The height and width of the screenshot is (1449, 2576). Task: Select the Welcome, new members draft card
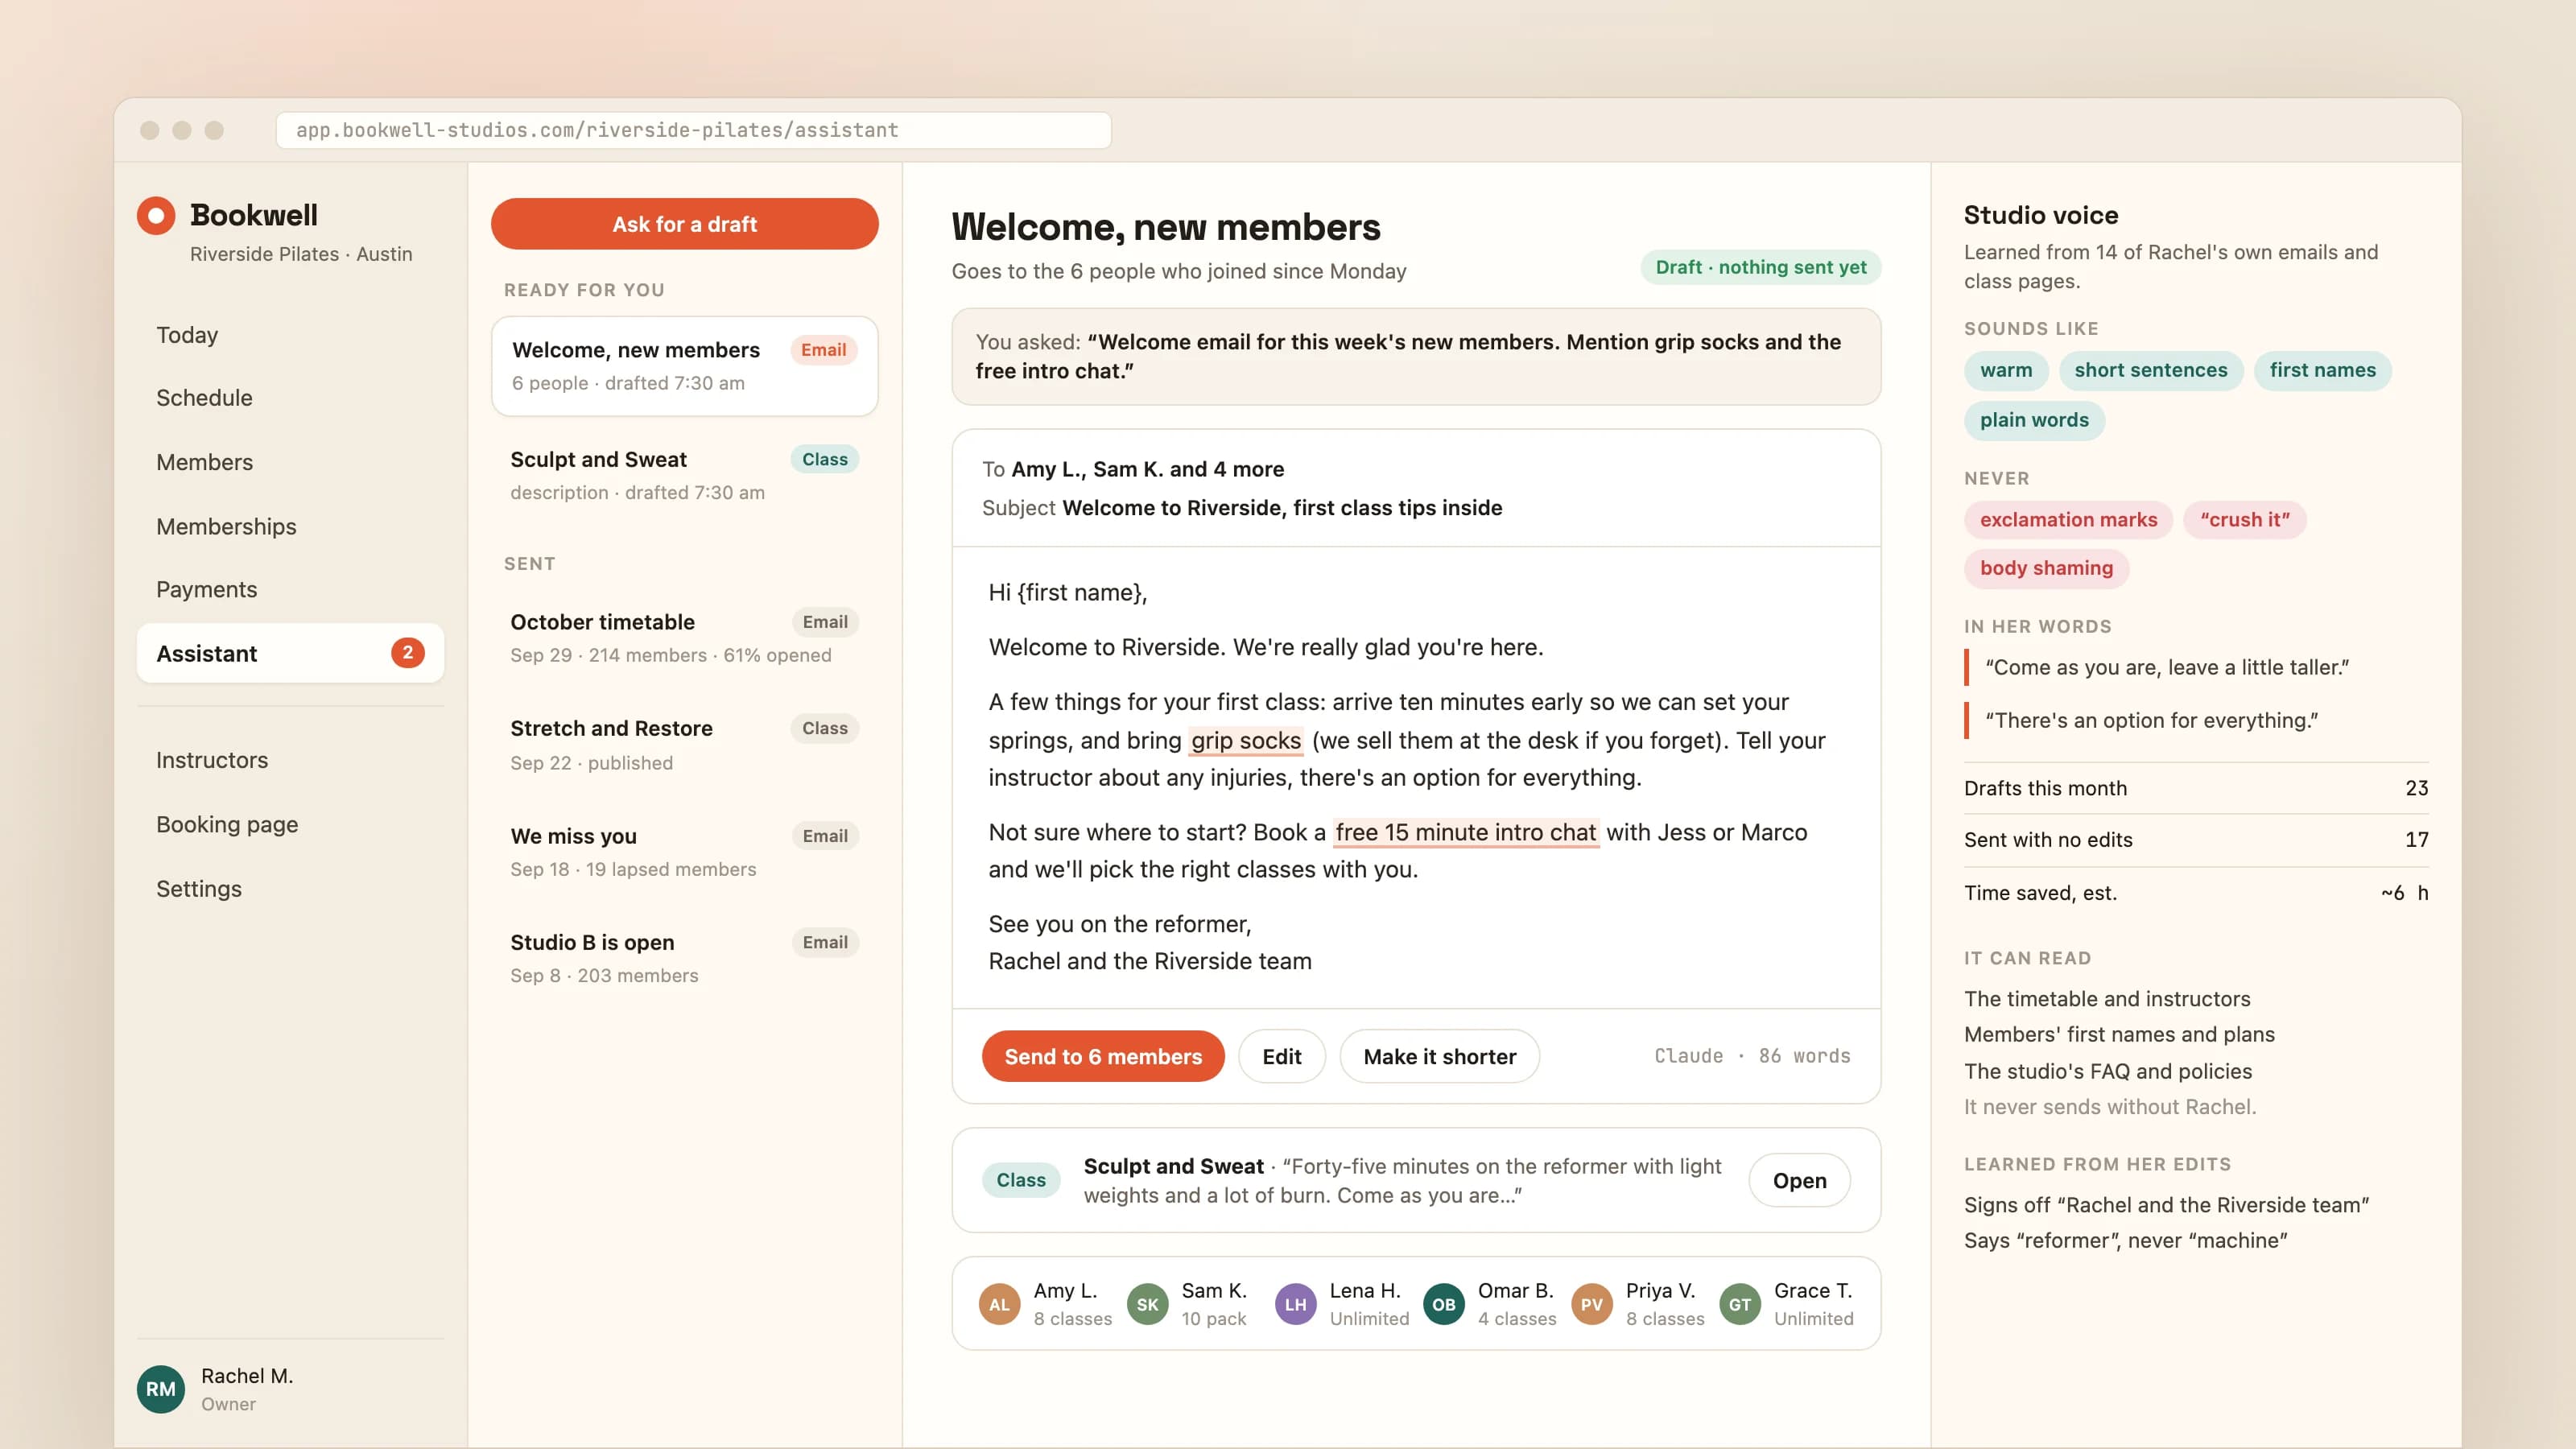[x=684, y=366]
